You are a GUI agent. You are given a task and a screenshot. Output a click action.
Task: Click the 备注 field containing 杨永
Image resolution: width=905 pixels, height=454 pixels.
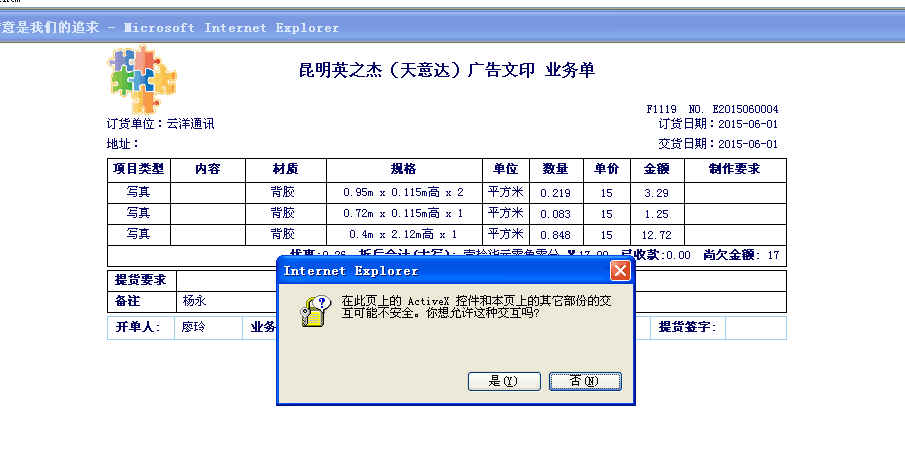point(194,301)
